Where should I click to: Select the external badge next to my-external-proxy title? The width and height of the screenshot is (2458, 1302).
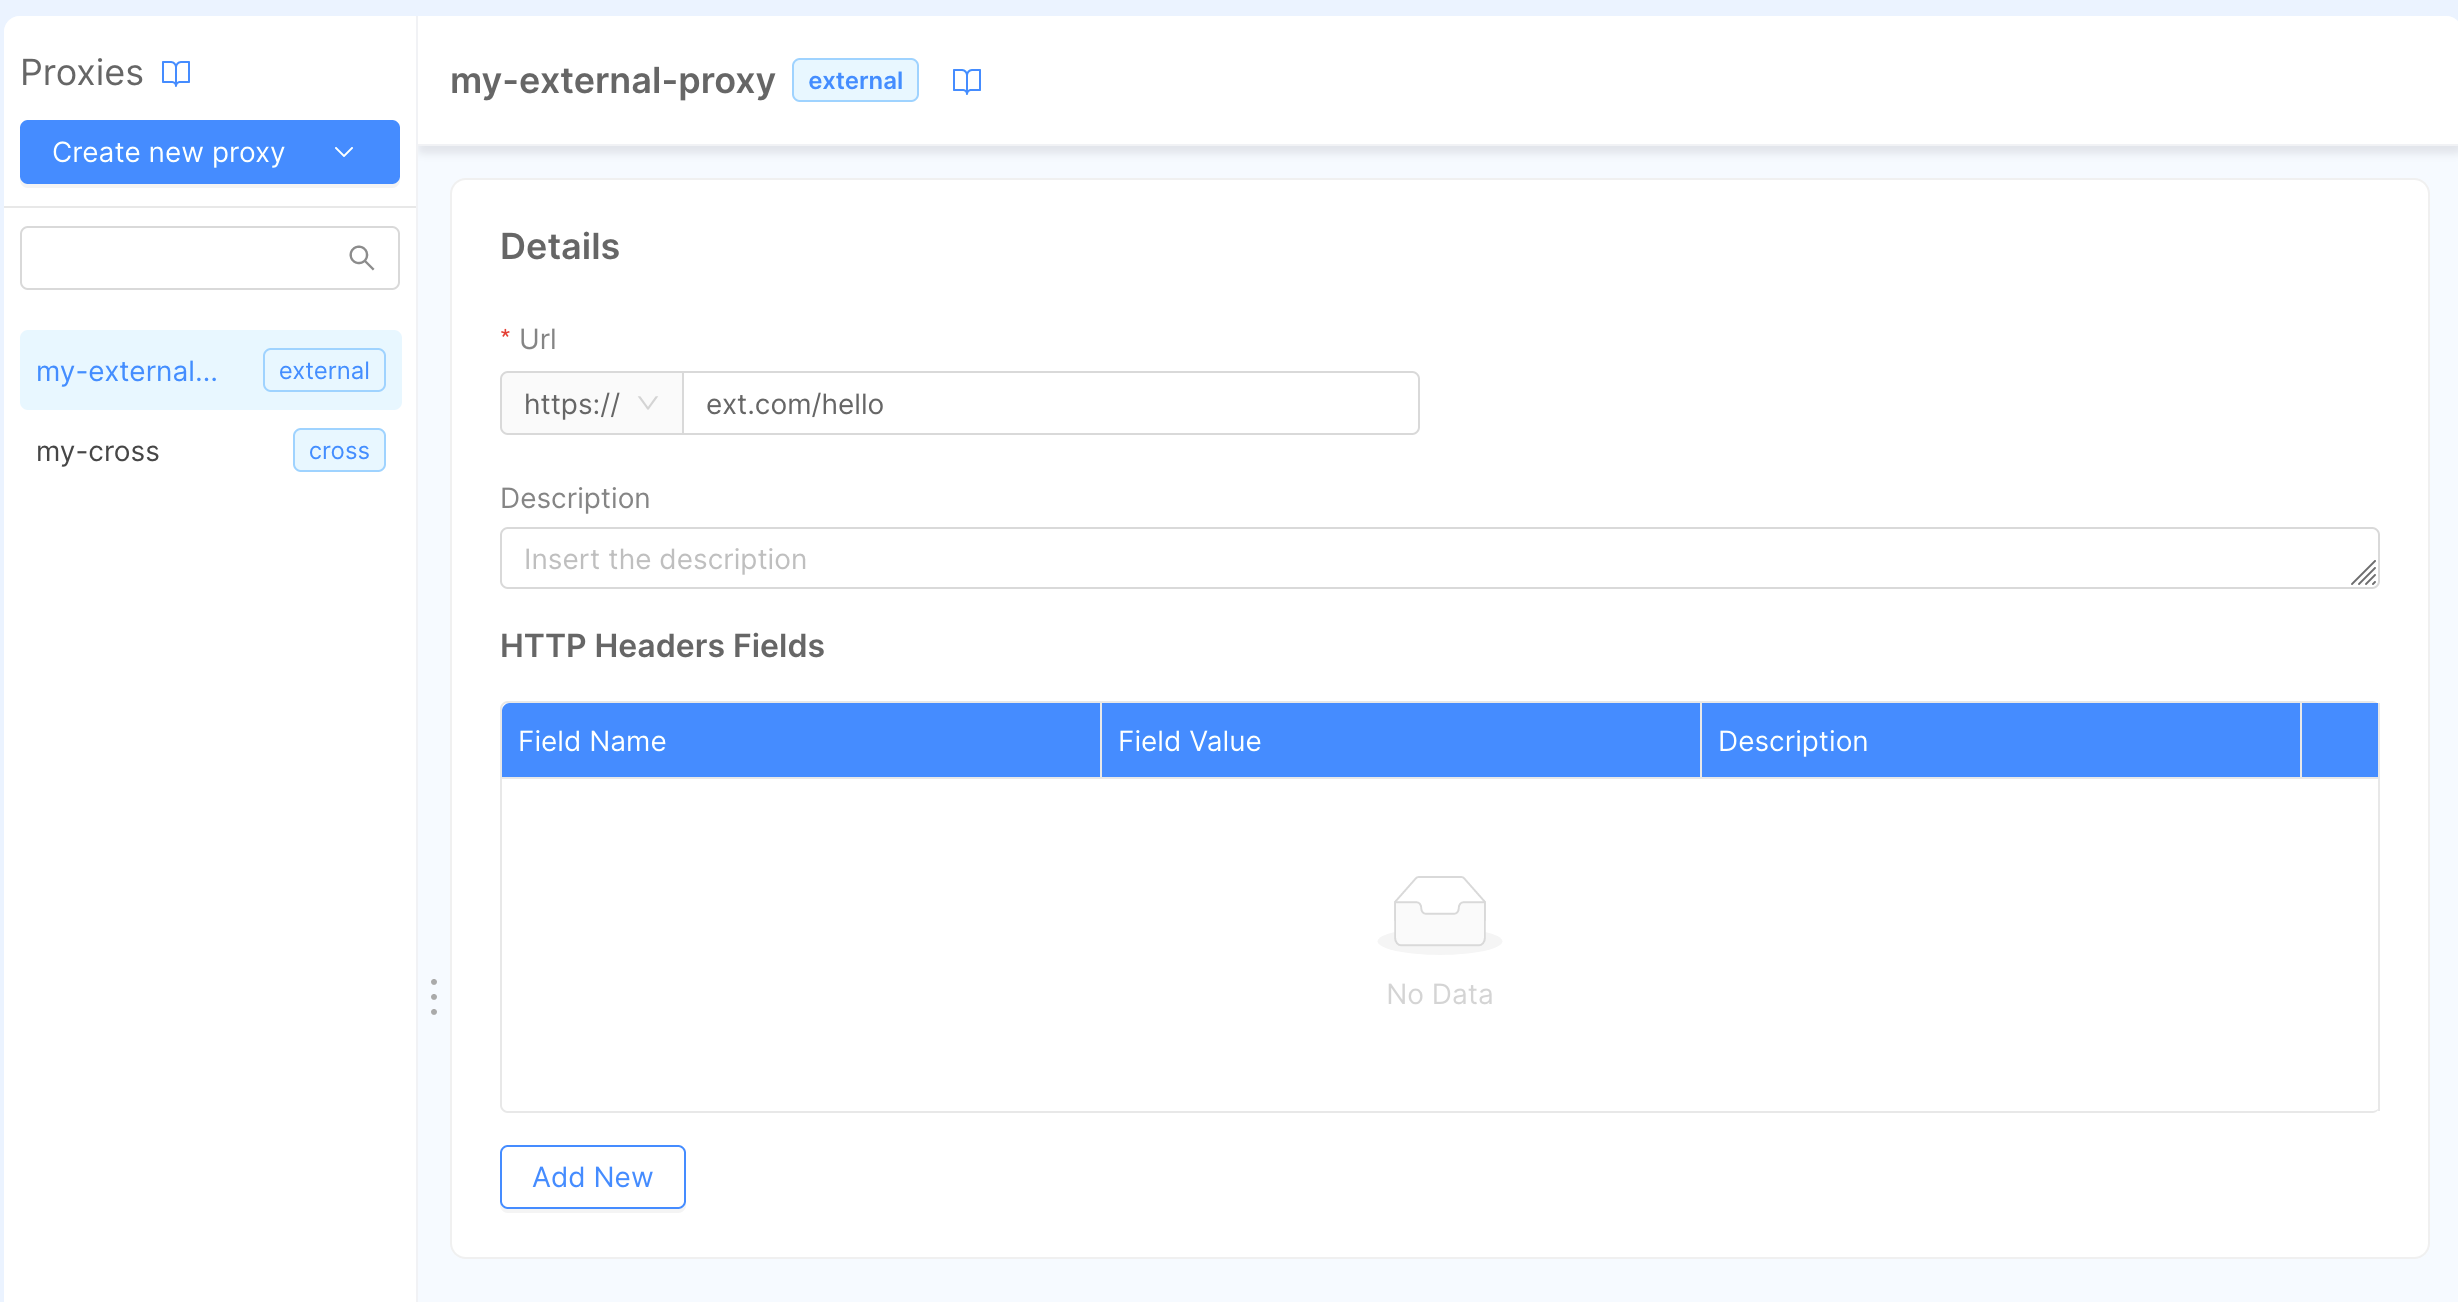tap(854, 80)
